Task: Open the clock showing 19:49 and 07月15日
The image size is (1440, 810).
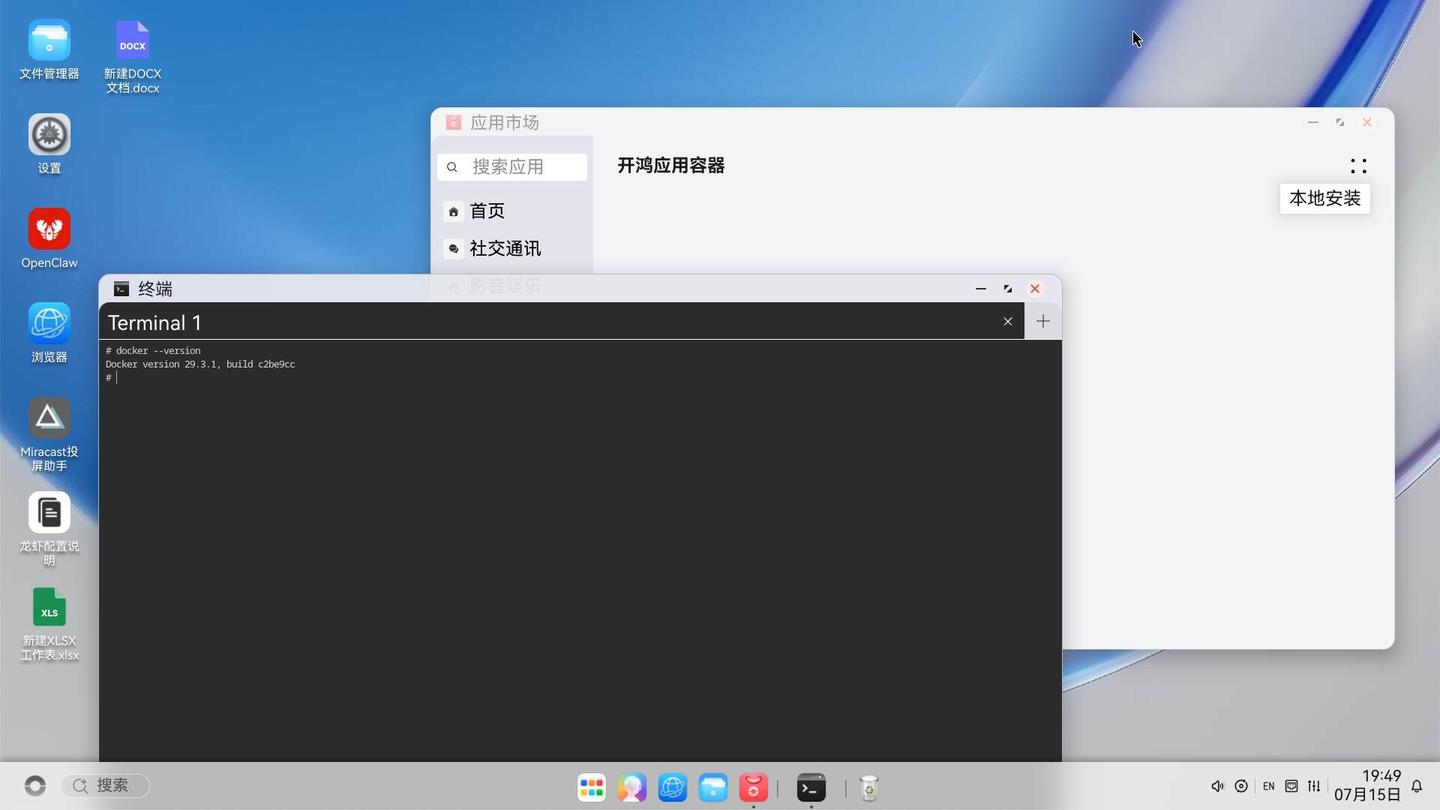Action: click(1366, 786)
